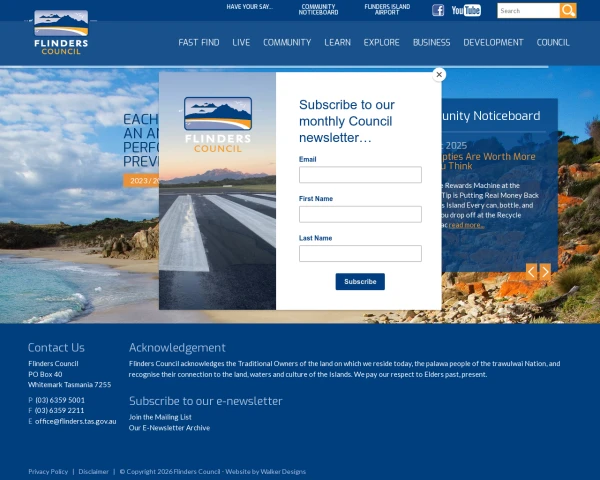Screen dimensions: 600x480
Task: Expand the Council menu
Action: pos(553,42)
